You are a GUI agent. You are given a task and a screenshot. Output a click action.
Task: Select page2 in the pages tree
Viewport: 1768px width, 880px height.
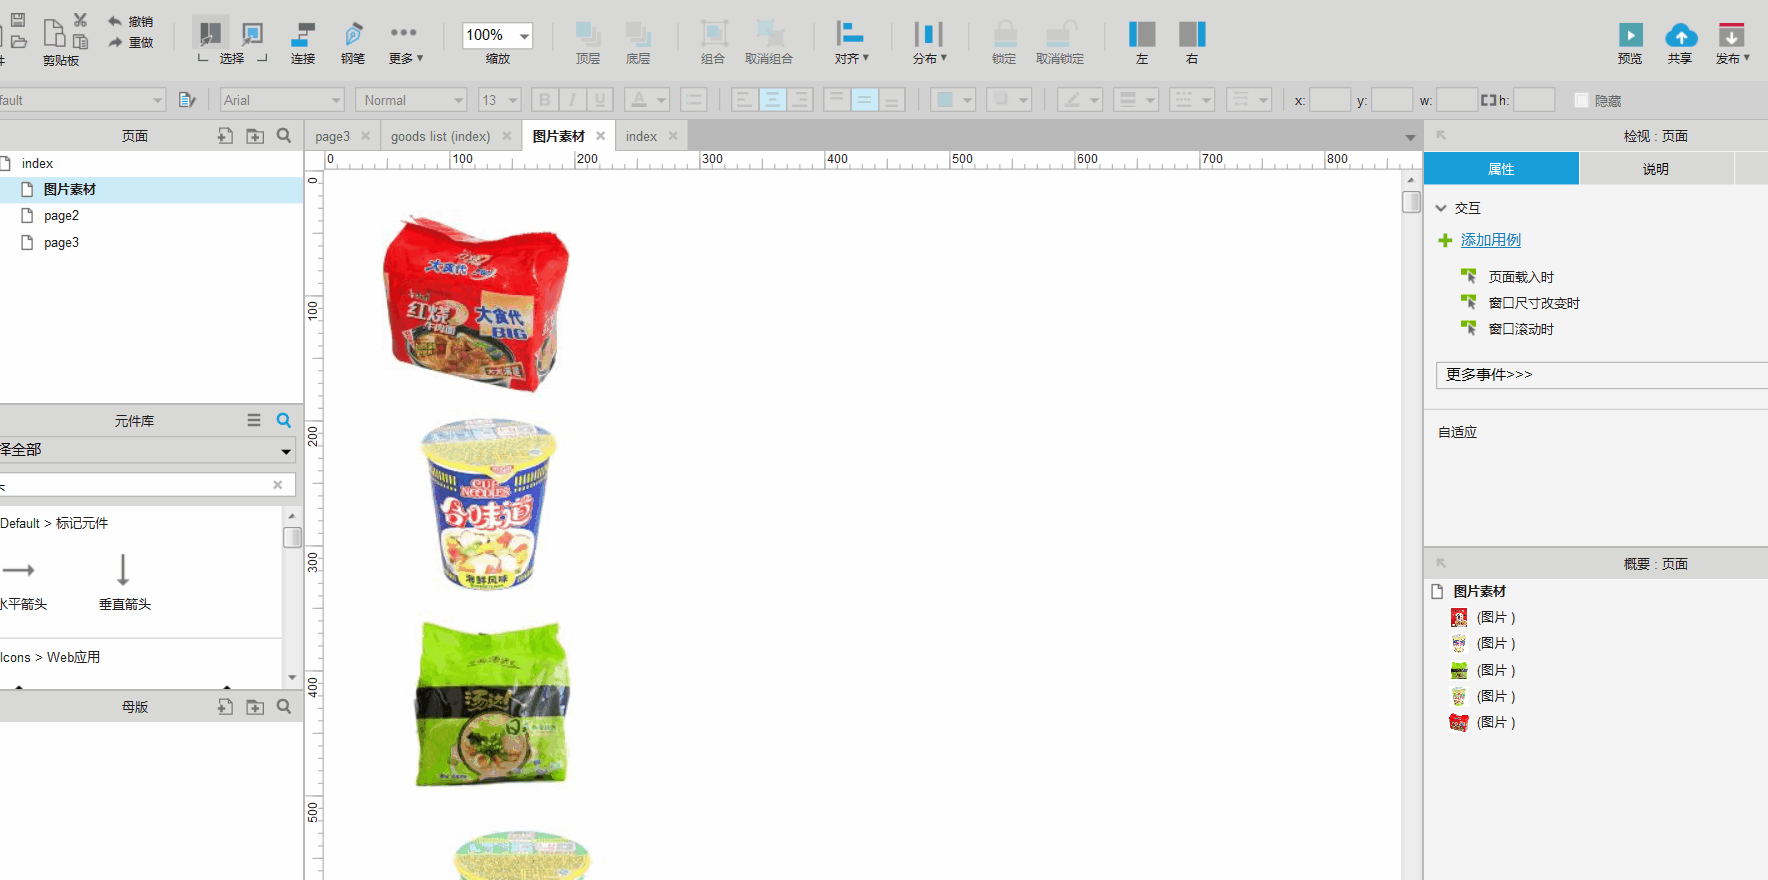[61, 216]
